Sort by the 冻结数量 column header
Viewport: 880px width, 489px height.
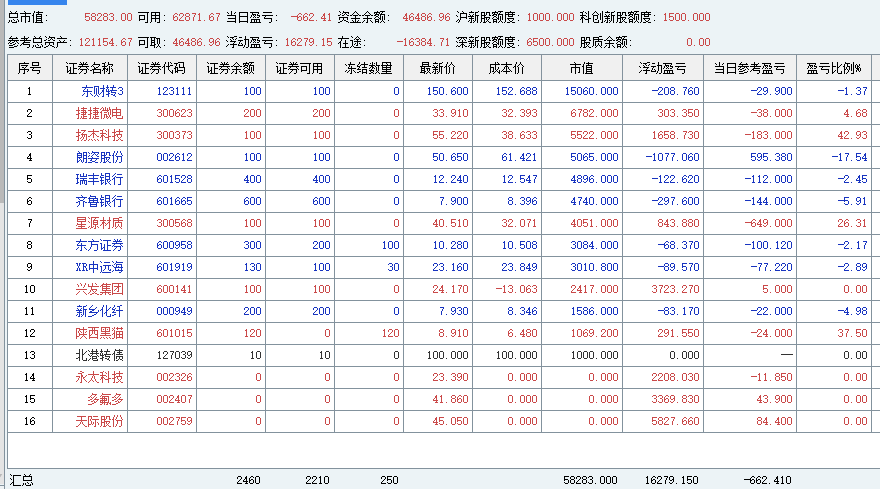point(369,68)
